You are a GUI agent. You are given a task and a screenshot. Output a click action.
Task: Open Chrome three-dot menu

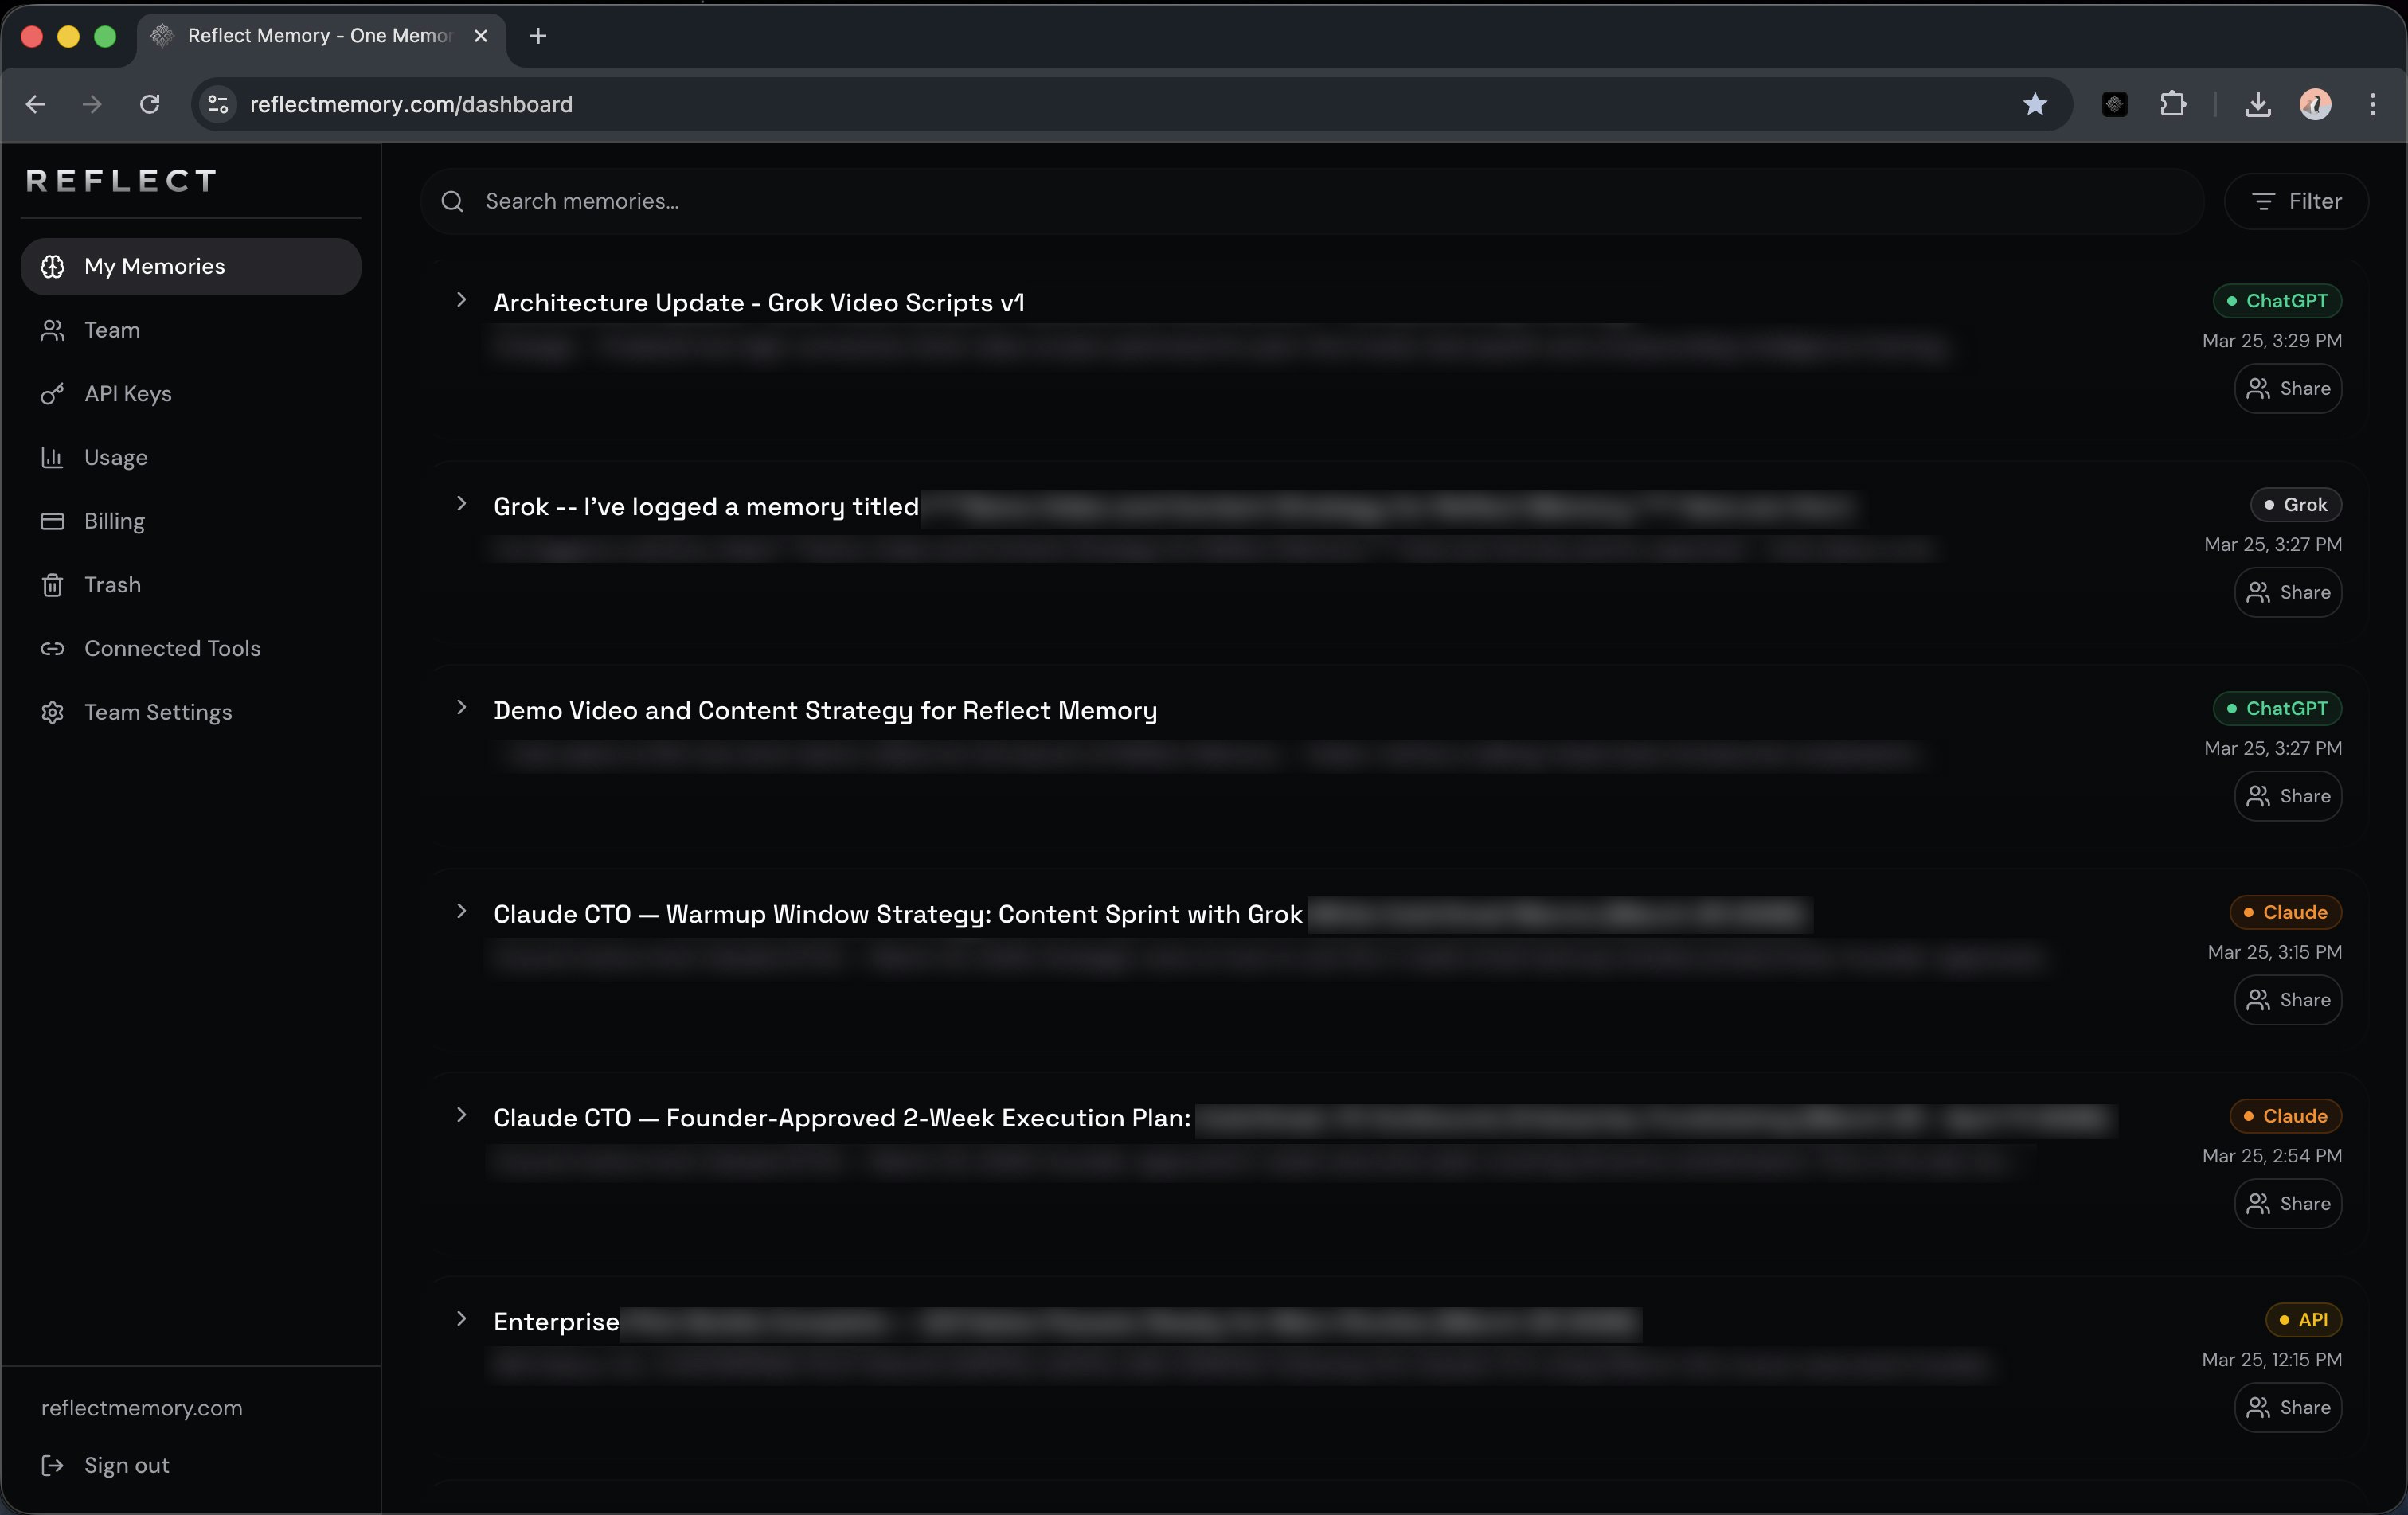click(2372, 104)
